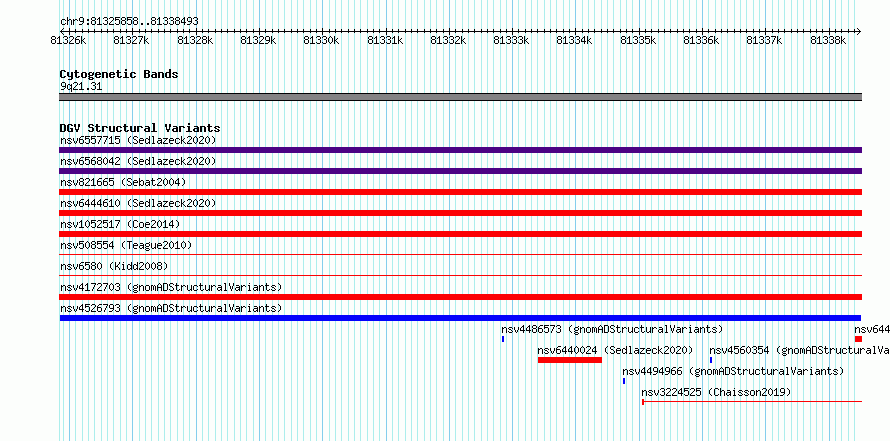
Task: Select the thin red nsv508554 line
Action: tap(460, 255)
